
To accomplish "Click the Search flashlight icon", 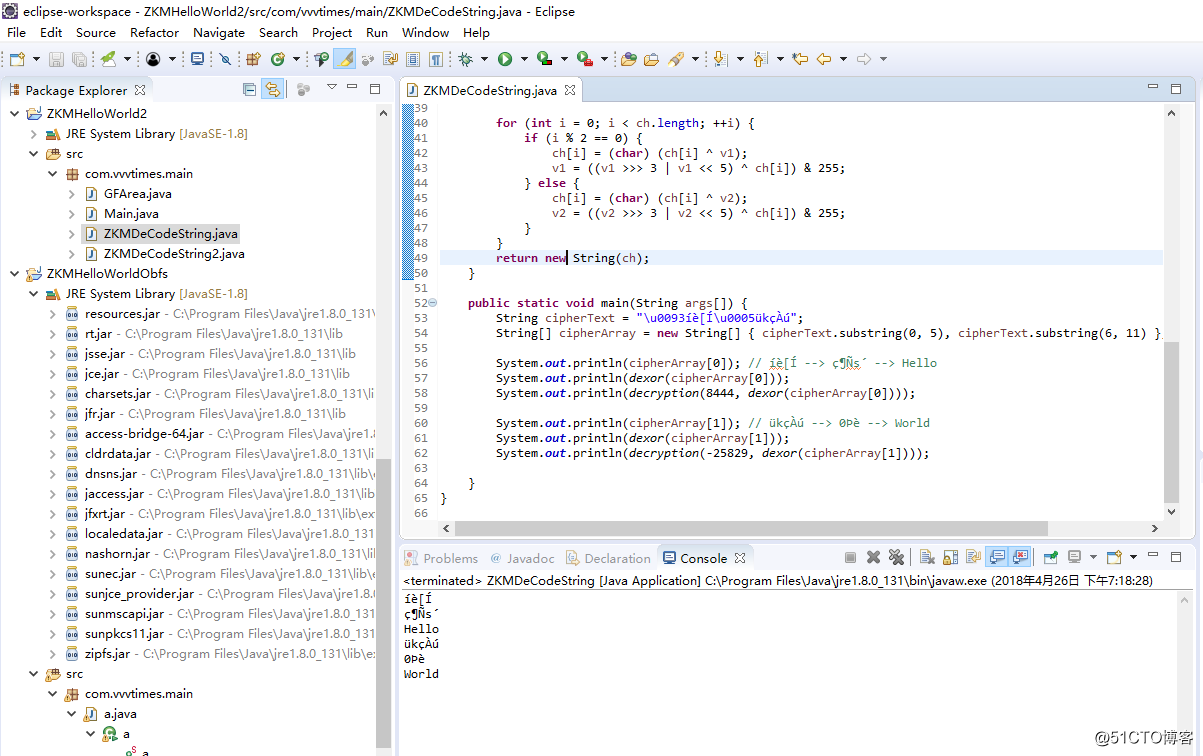I will pyautogui.click(x=676, y=59).
